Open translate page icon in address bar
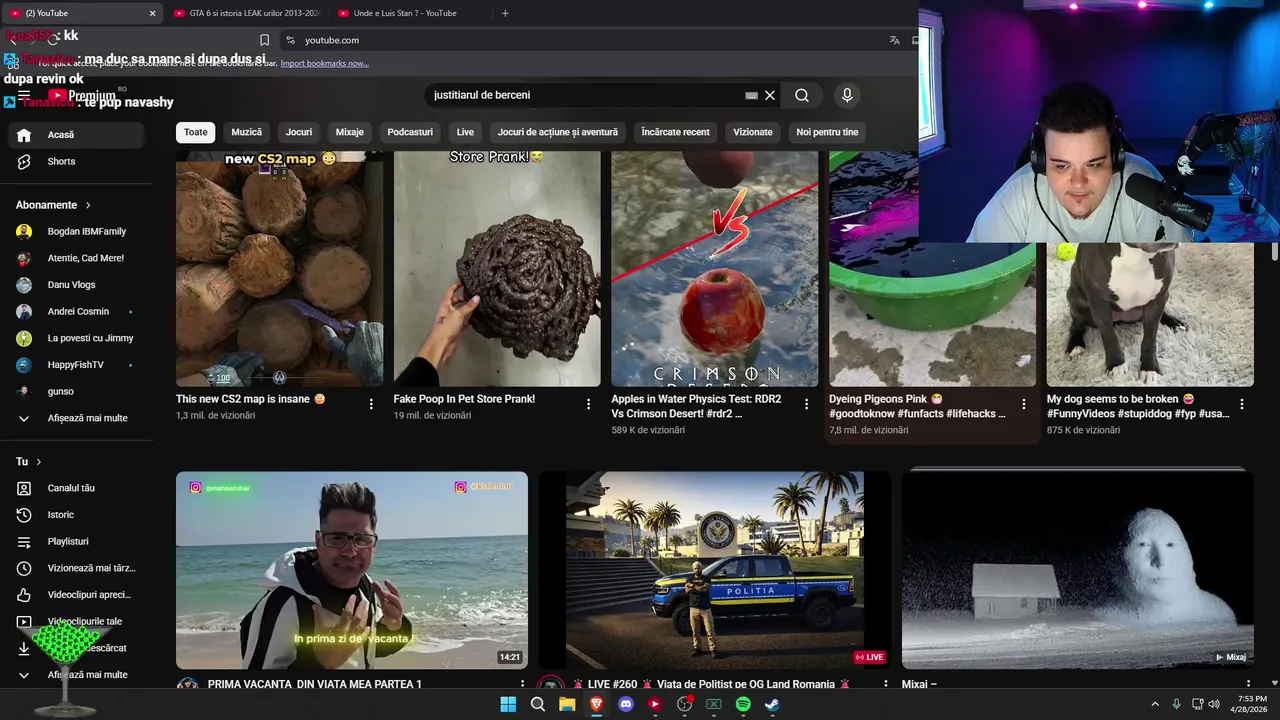 pyautogui.click(x=894, y=40)
